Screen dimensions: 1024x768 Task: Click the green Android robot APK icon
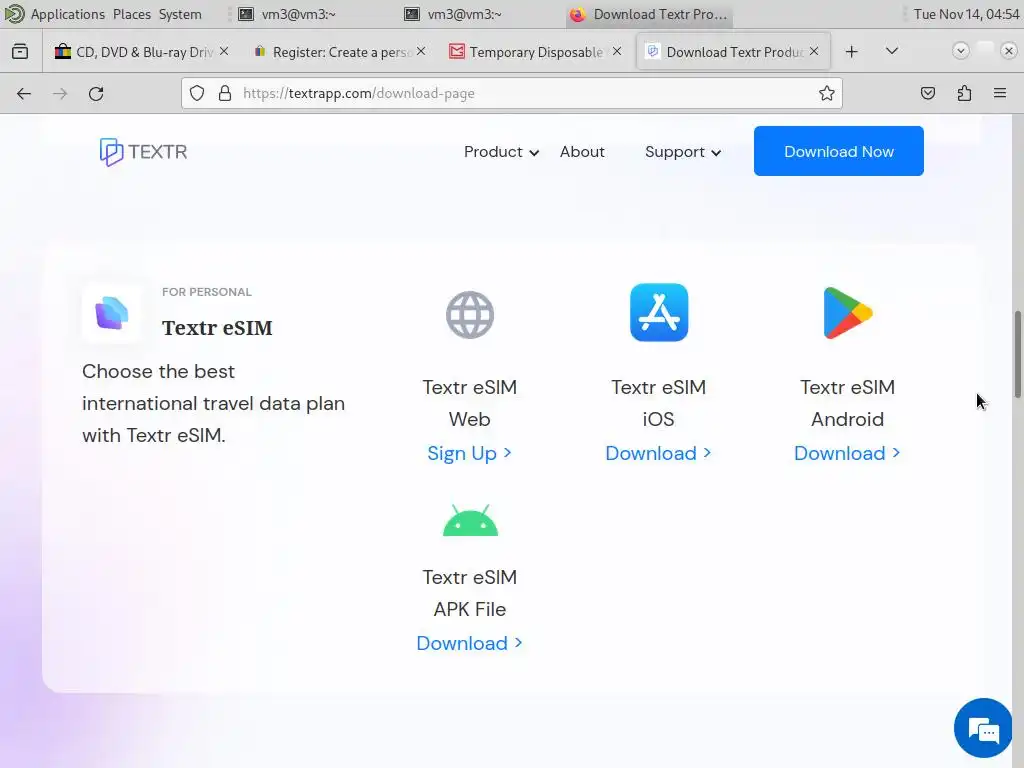470,520
